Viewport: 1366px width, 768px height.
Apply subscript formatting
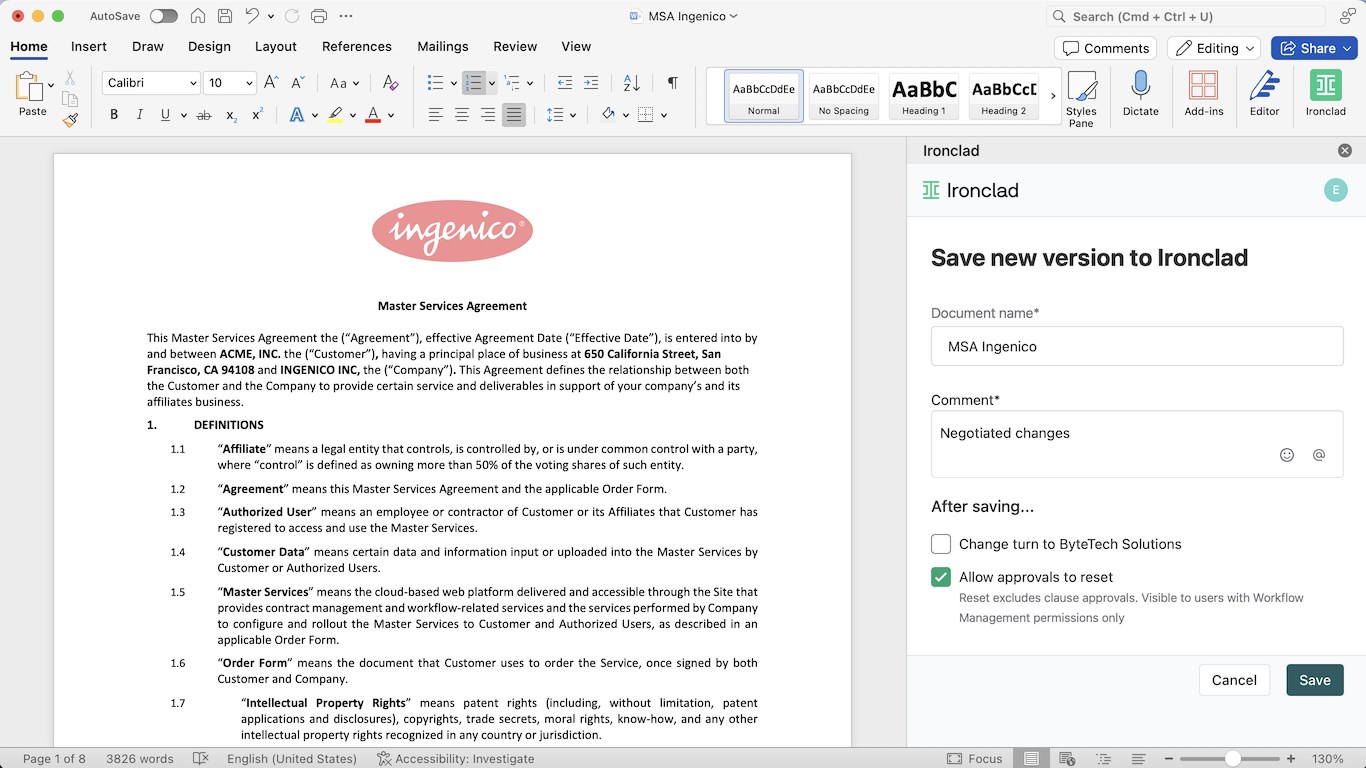point(231,115)
